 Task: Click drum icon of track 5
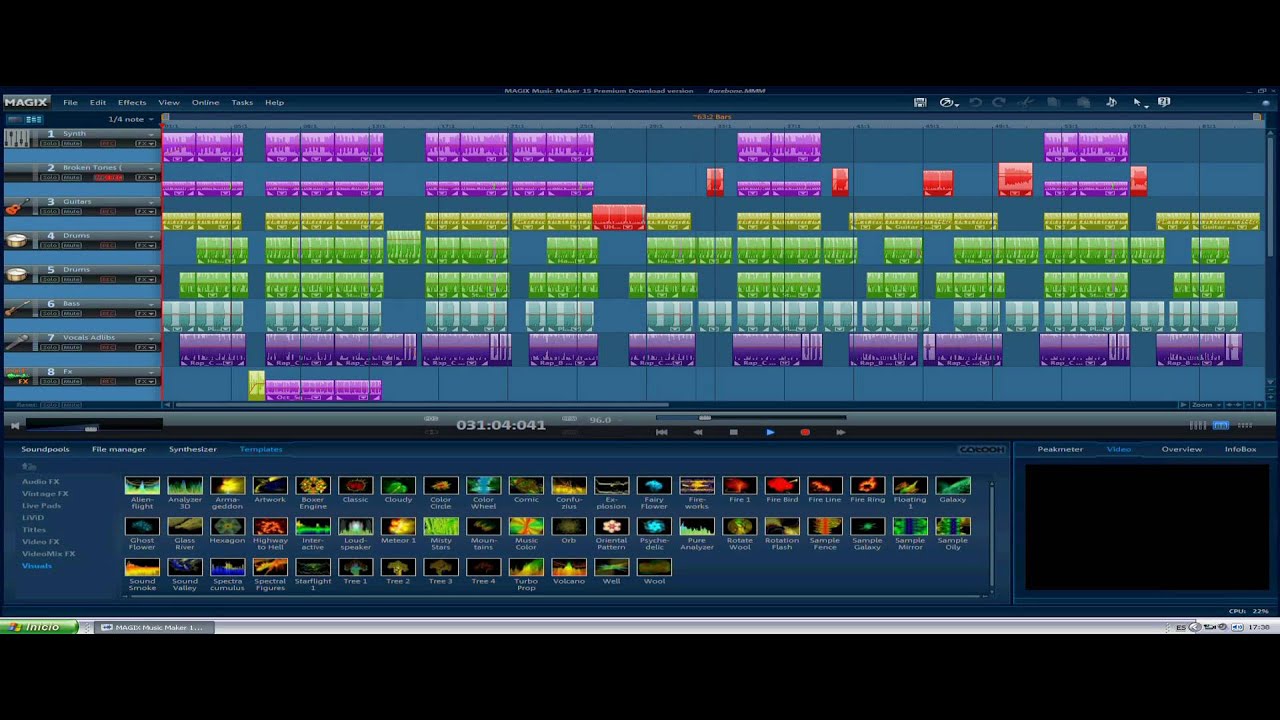(17, 274)
